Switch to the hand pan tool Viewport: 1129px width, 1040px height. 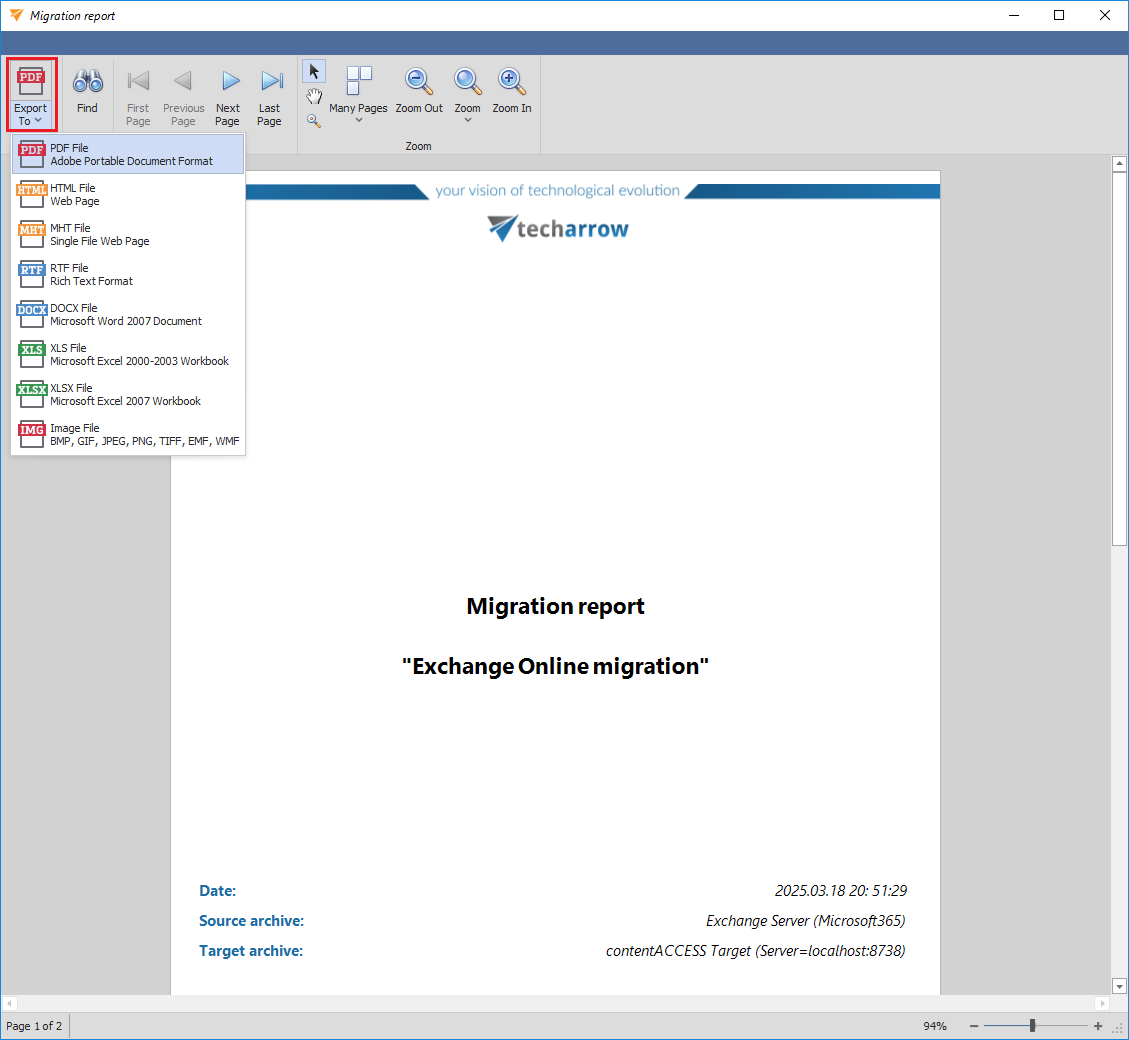click(314, 96)
